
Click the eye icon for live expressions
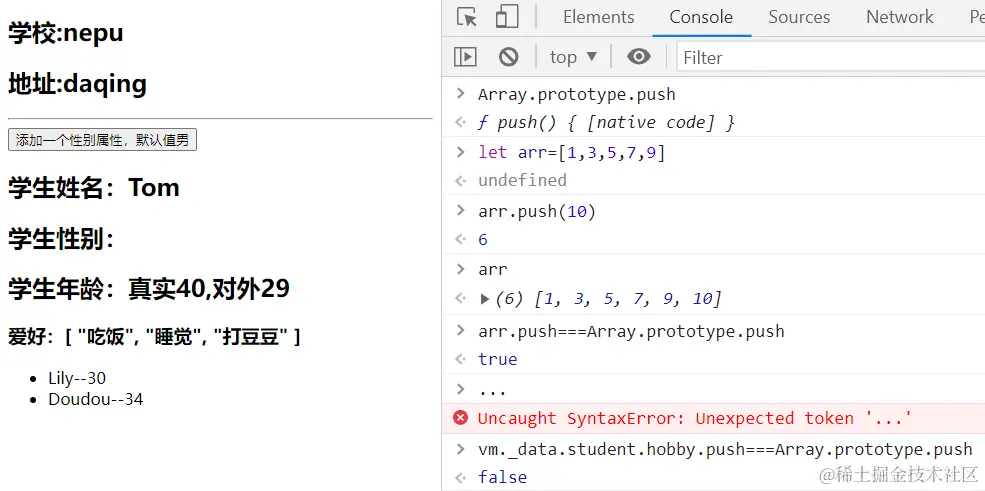(638, 57)
